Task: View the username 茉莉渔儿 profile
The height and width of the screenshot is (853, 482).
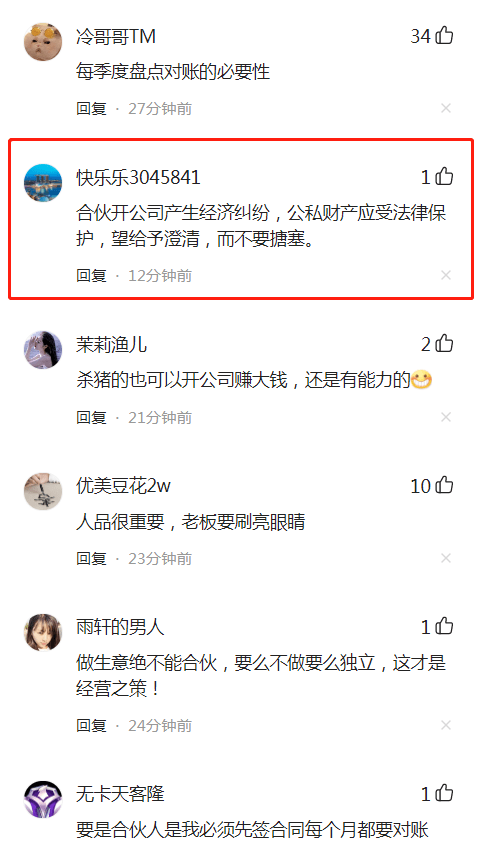Action: pyautogui.click(x=112, y=344)
